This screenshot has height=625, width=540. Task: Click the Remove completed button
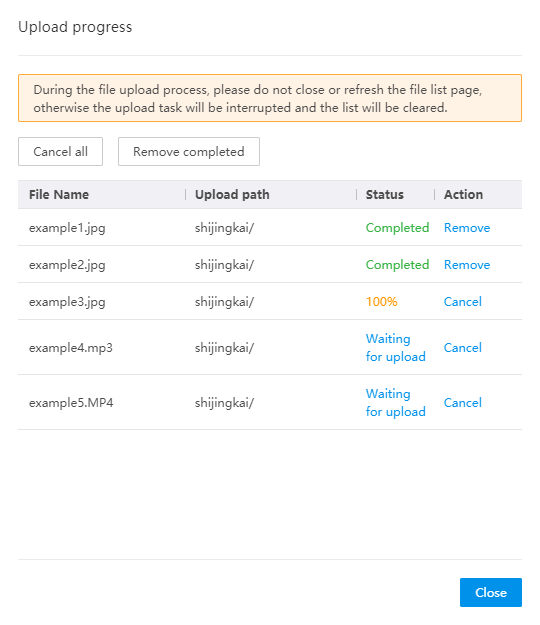click(x=189, y=151)
